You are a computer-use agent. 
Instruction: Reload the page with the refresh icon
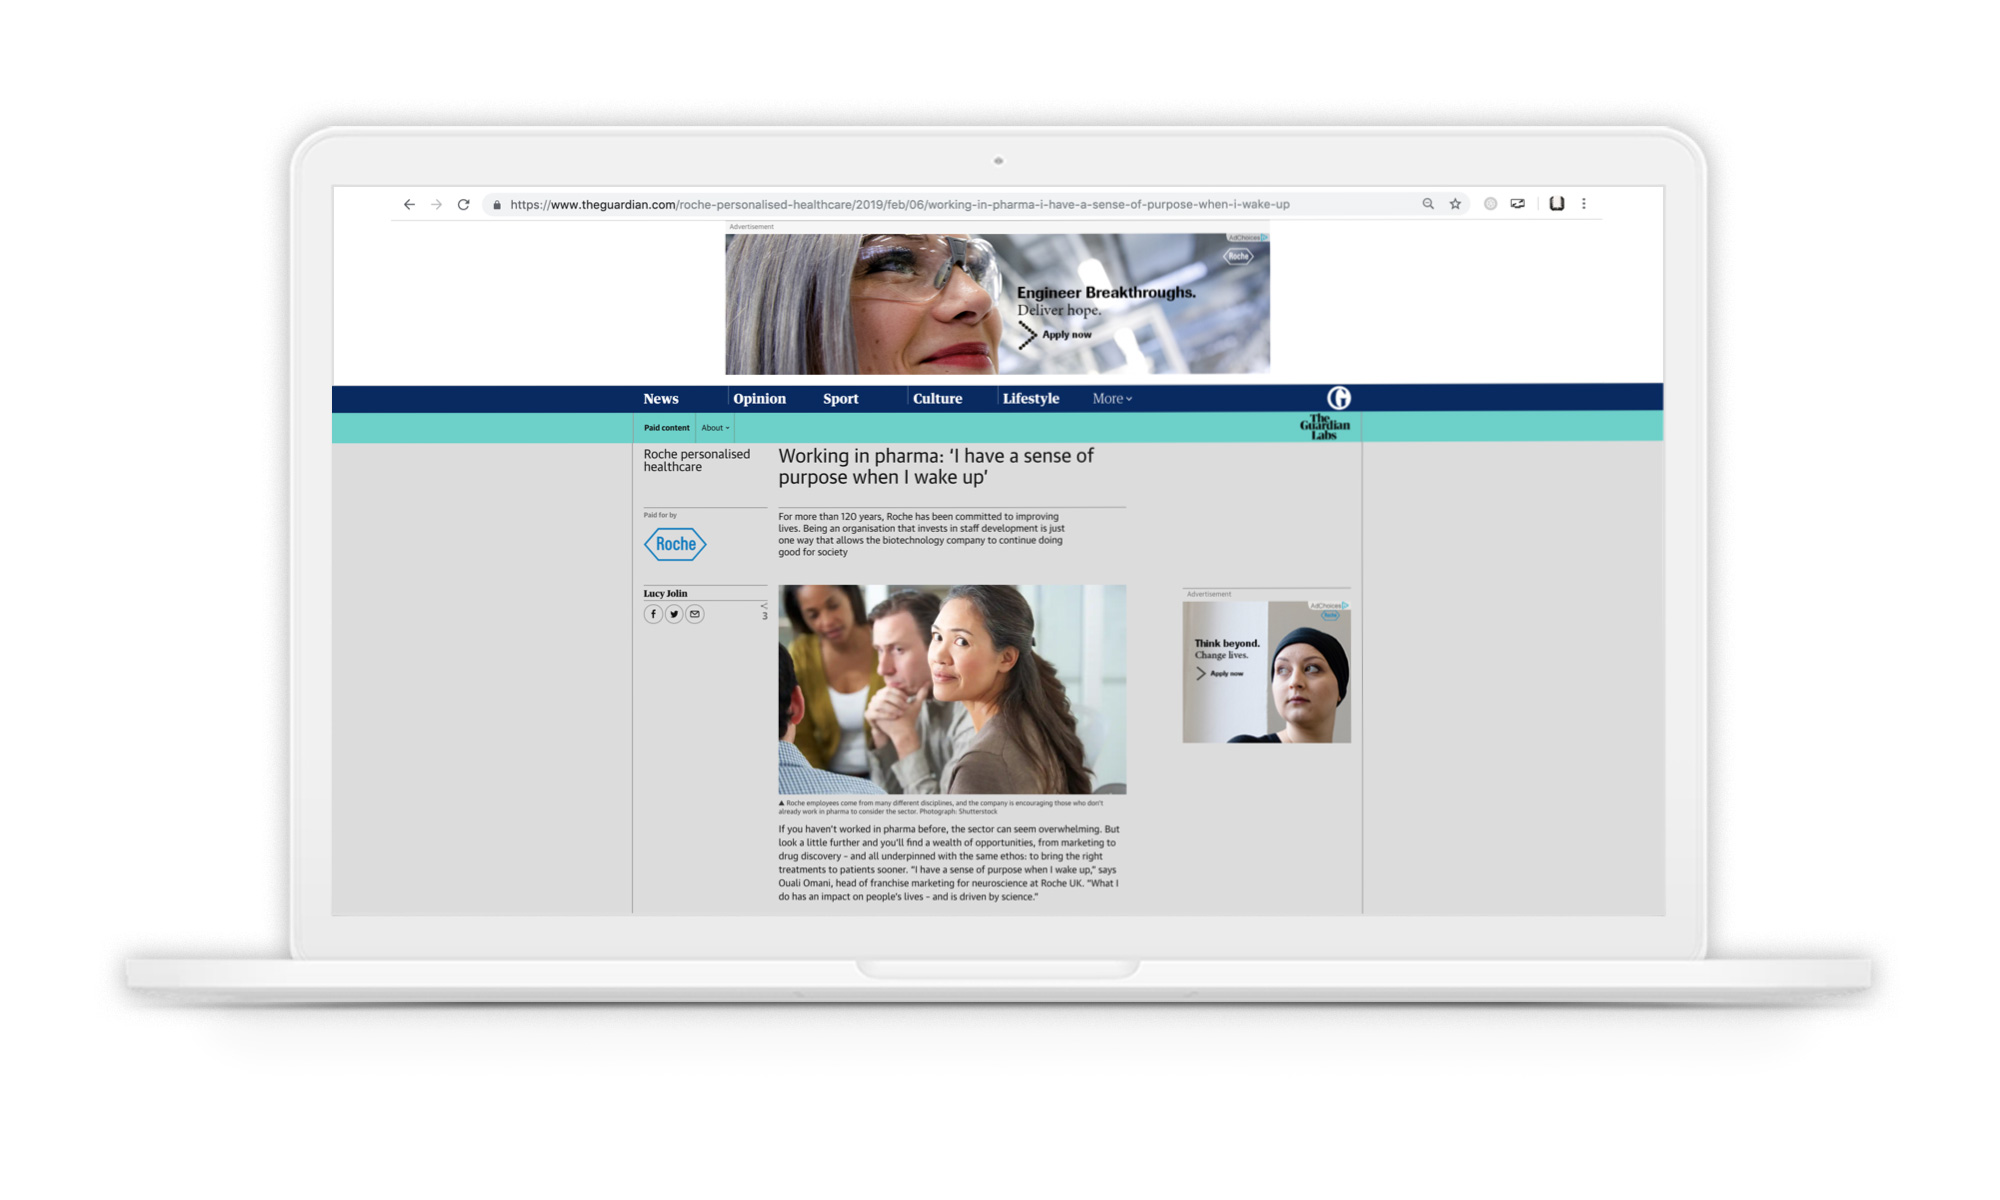point(463,204)
